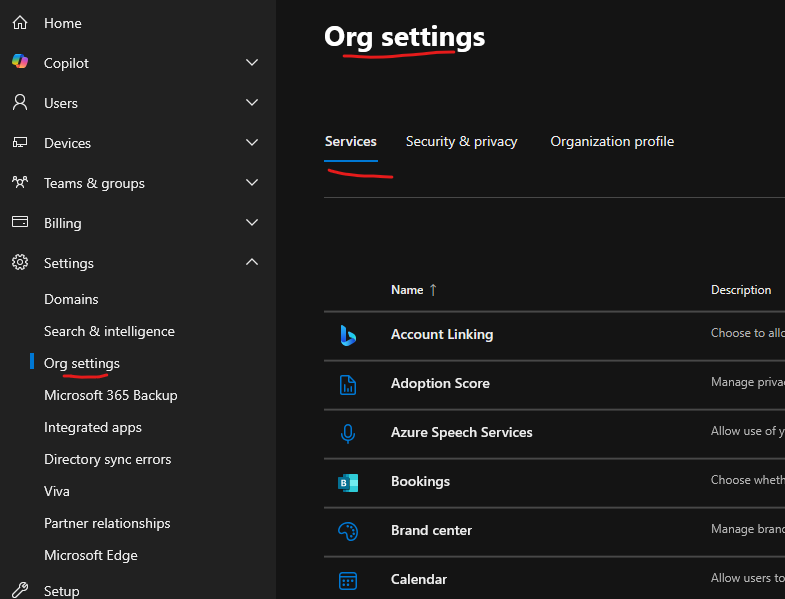Click the Bookings description text

748,480
